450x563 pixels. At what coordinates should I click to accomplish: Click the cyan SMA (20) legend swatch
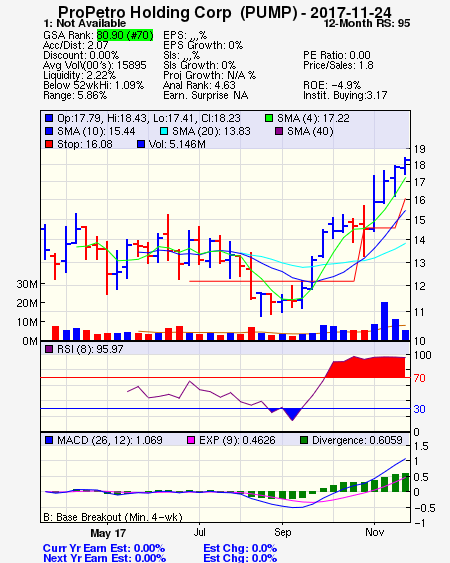164,131
